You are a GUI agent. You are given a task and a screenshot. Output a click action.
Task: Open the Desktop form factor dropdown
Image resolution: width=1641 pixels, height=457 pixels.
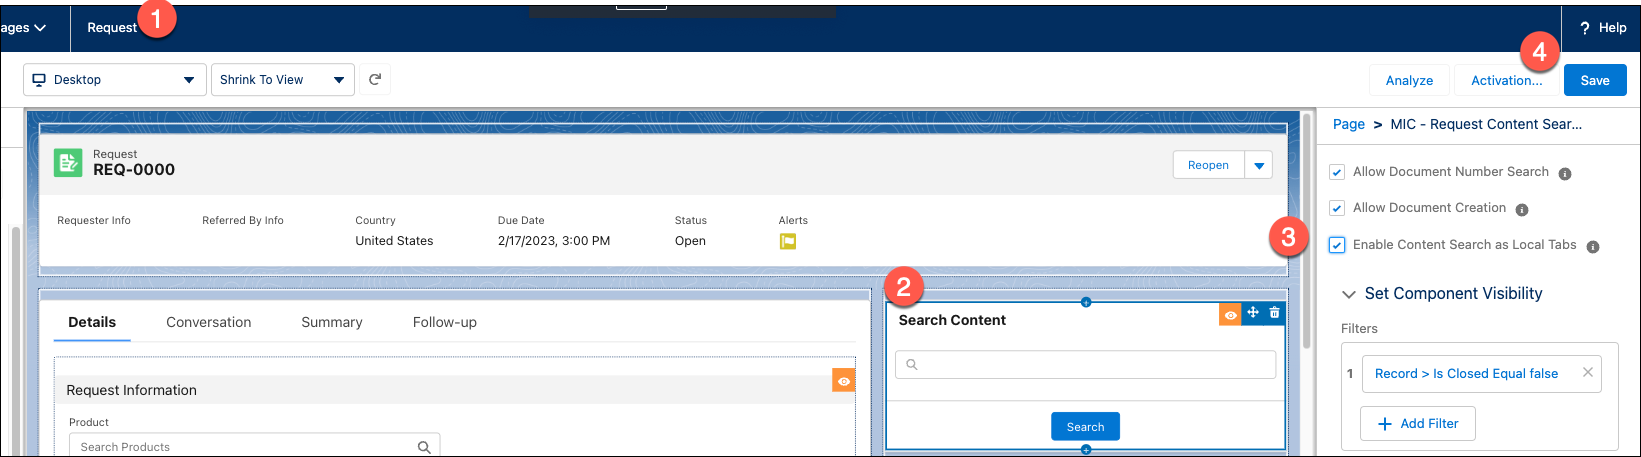[x=114, y=80]
